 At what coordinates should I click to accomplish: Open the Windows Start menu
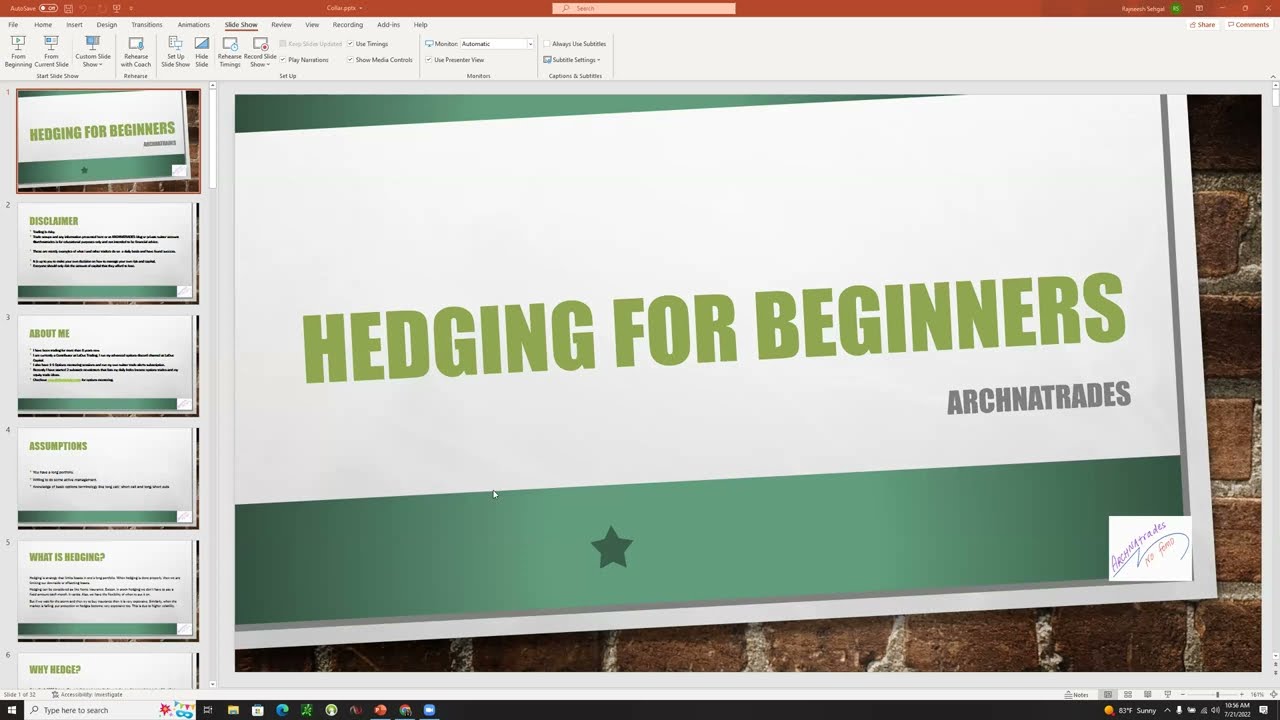tap(11, 710)
